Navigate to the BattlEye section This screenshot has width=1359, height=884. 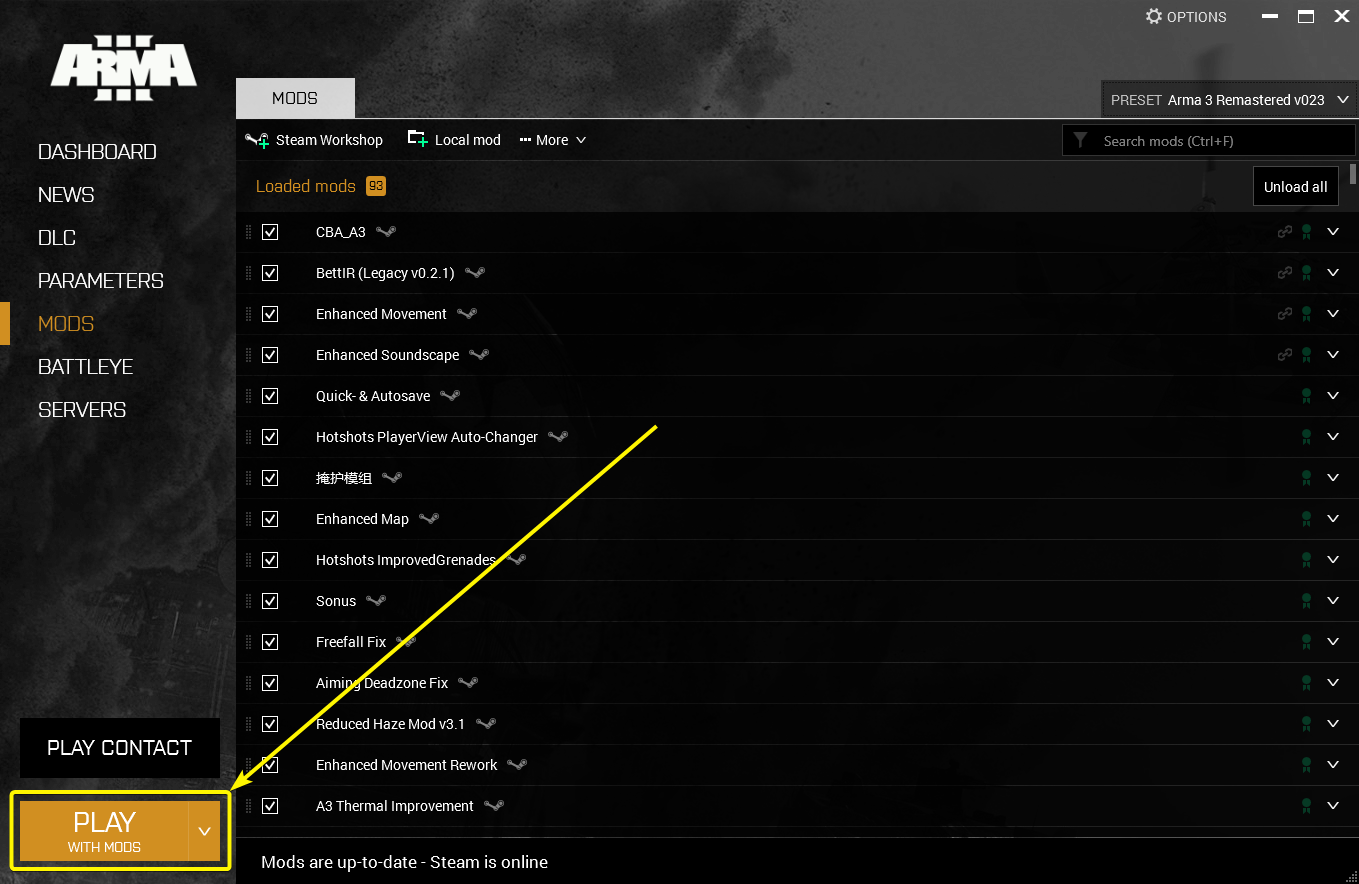(x=86, y=367)
